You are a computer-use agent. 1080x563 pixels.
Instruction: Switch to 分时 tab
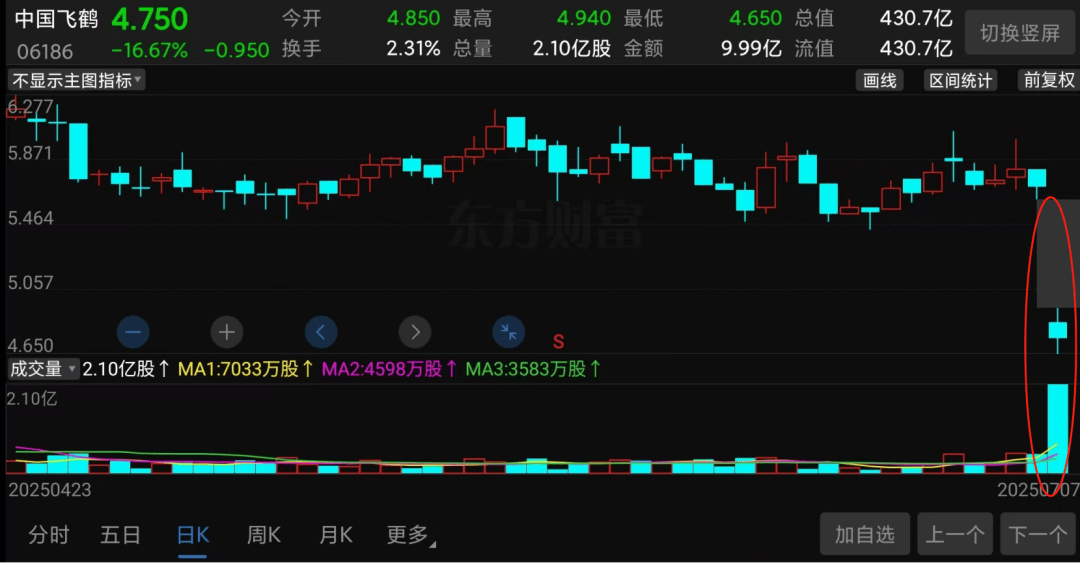click(x=48, y=535)
